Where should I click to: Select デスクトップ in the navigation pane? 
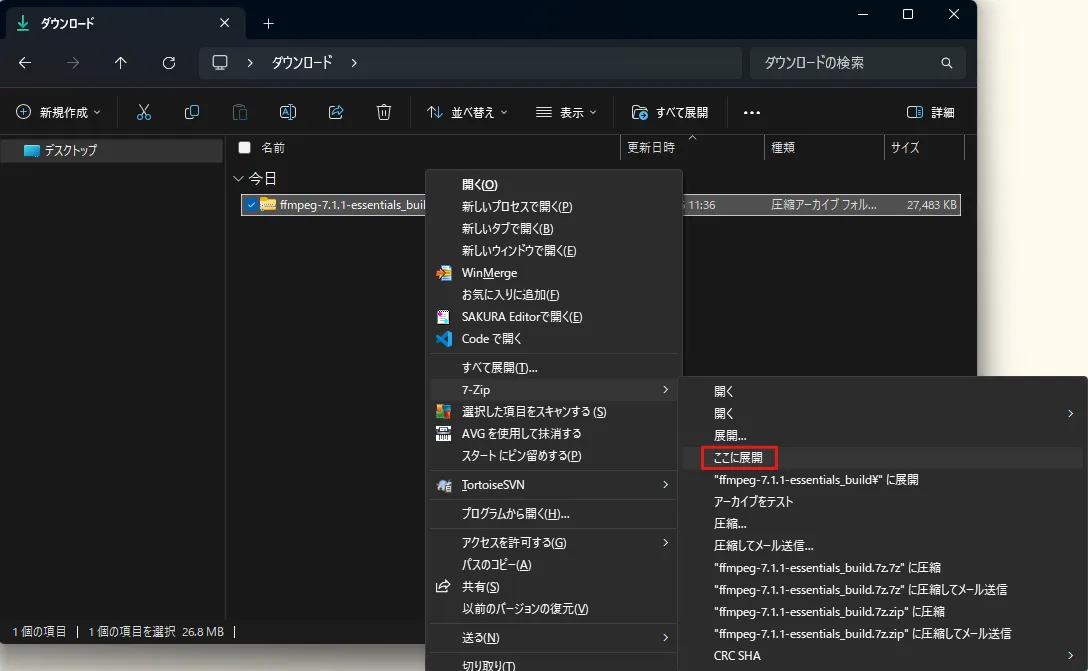tap(112, 151)
